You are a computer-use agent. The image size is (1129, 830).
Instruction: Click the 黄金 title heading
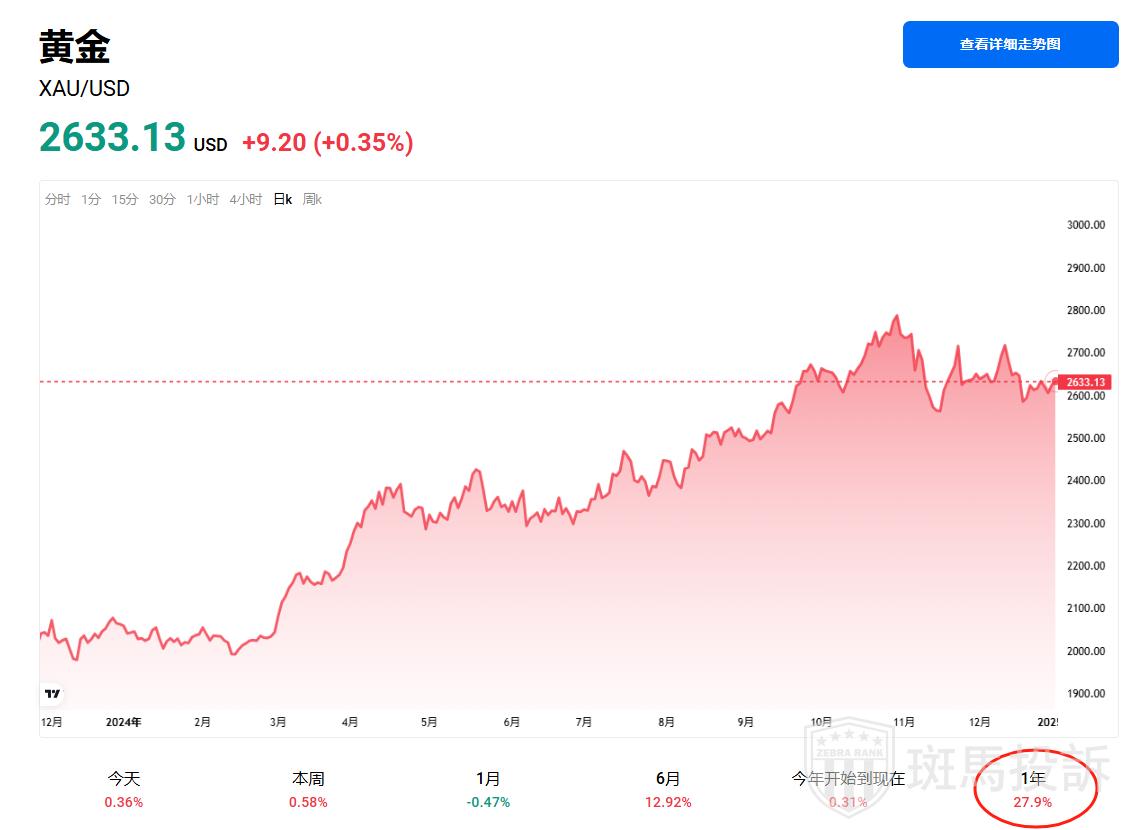tap(74, 47)
